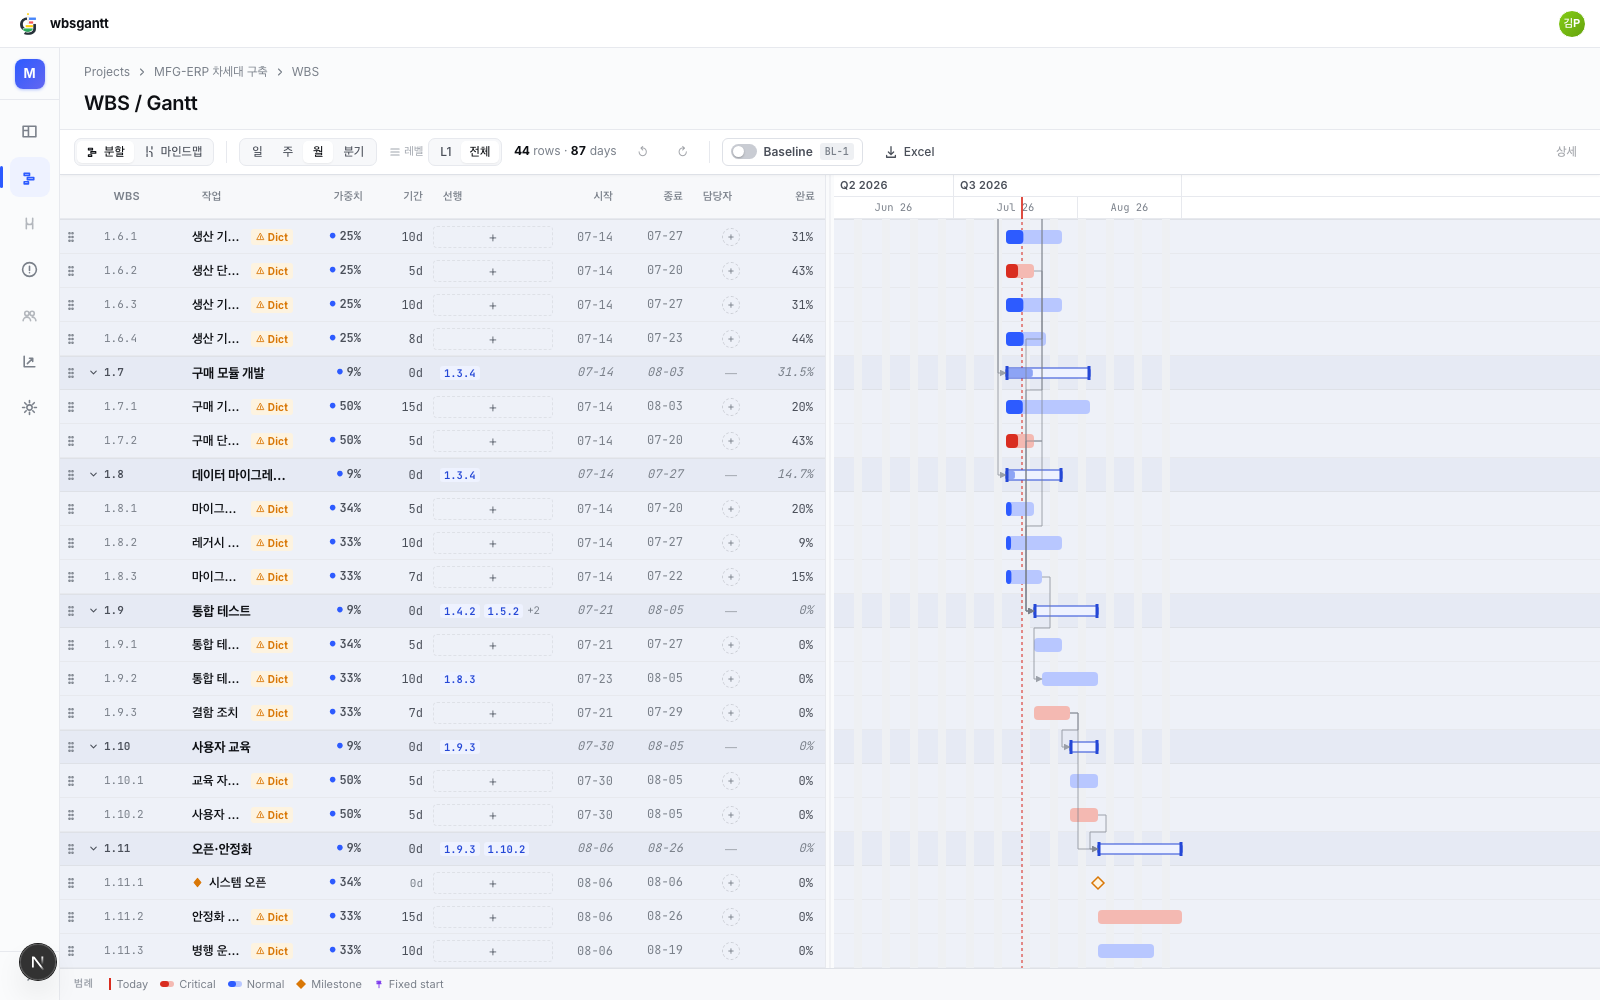Open the H icon in sidebar
Viewport: 1600px width, 1000px height.
tap(29, 224)
